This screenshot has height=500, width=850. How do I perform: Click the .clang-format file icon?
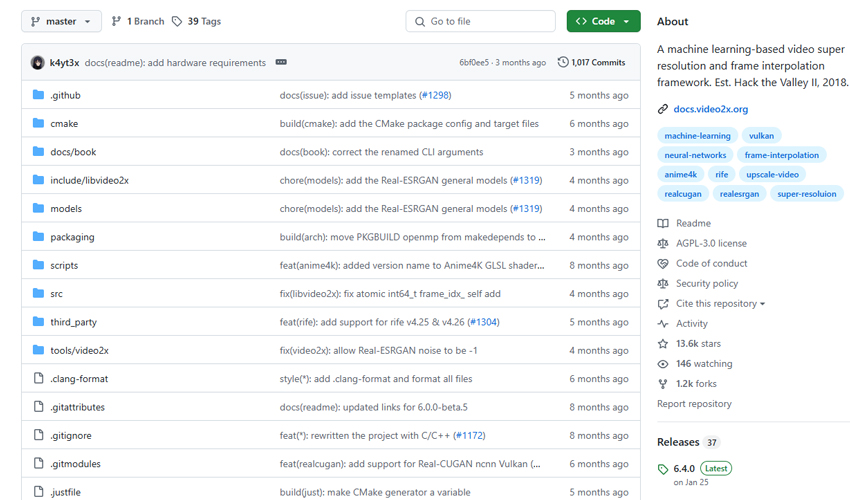click(x=38, y=378)
